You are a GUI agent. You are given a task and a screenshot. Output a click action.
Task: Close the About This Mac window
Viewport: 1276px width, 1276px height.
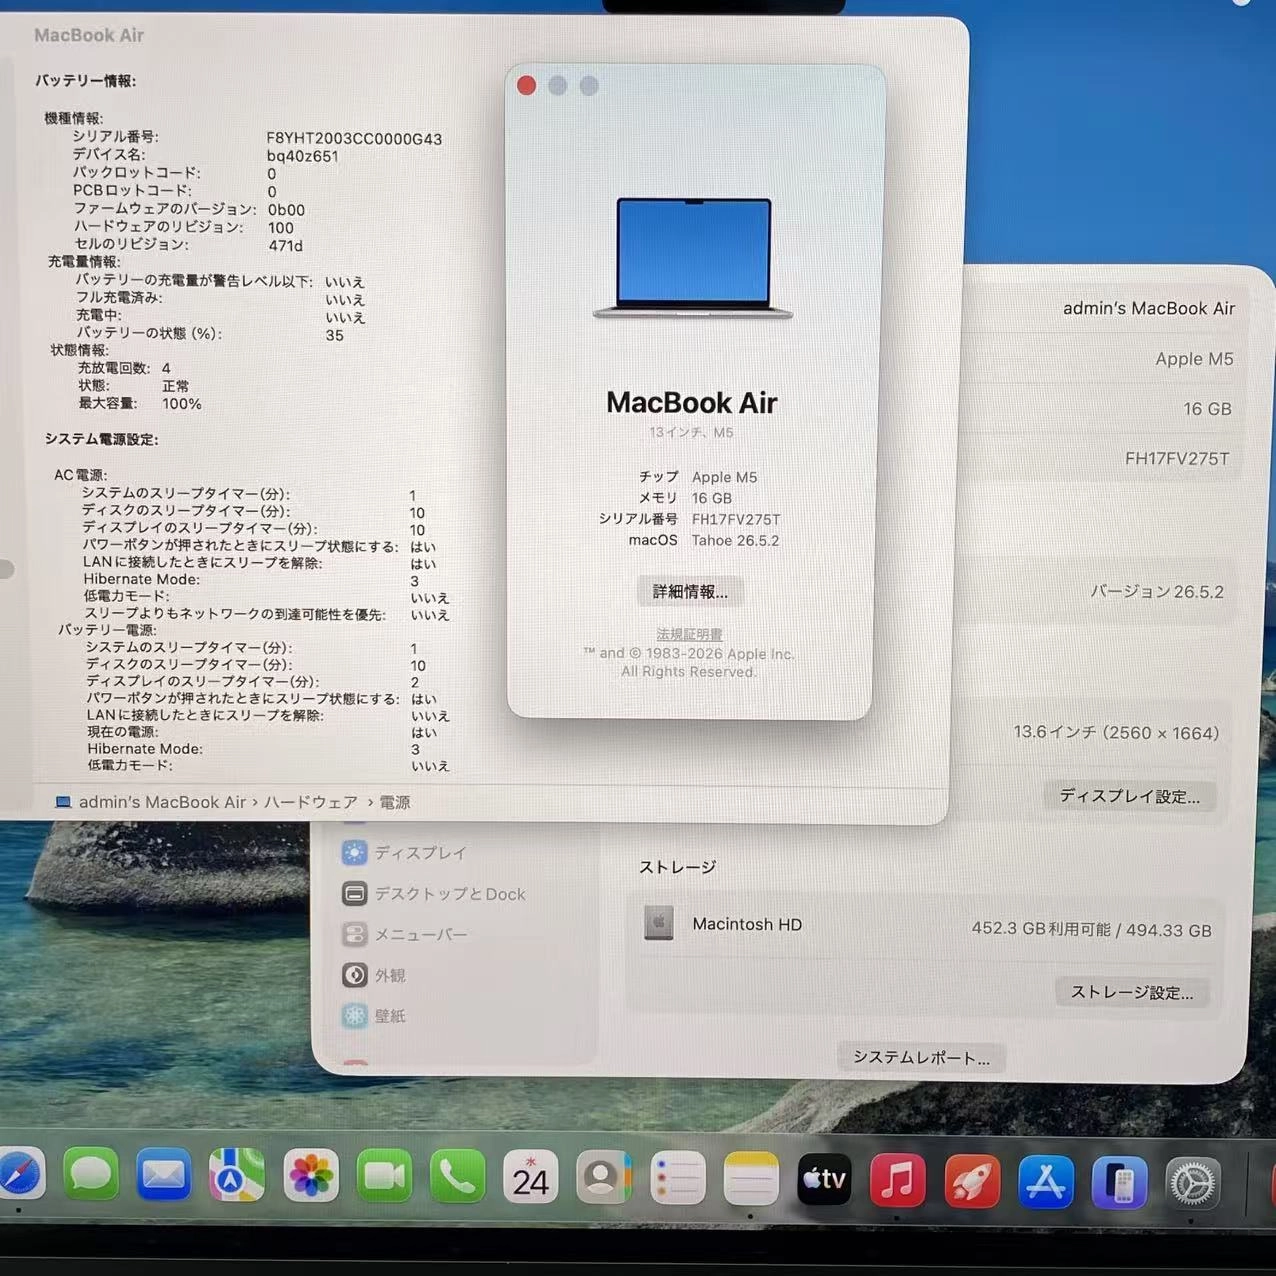(x=527, y=86)
